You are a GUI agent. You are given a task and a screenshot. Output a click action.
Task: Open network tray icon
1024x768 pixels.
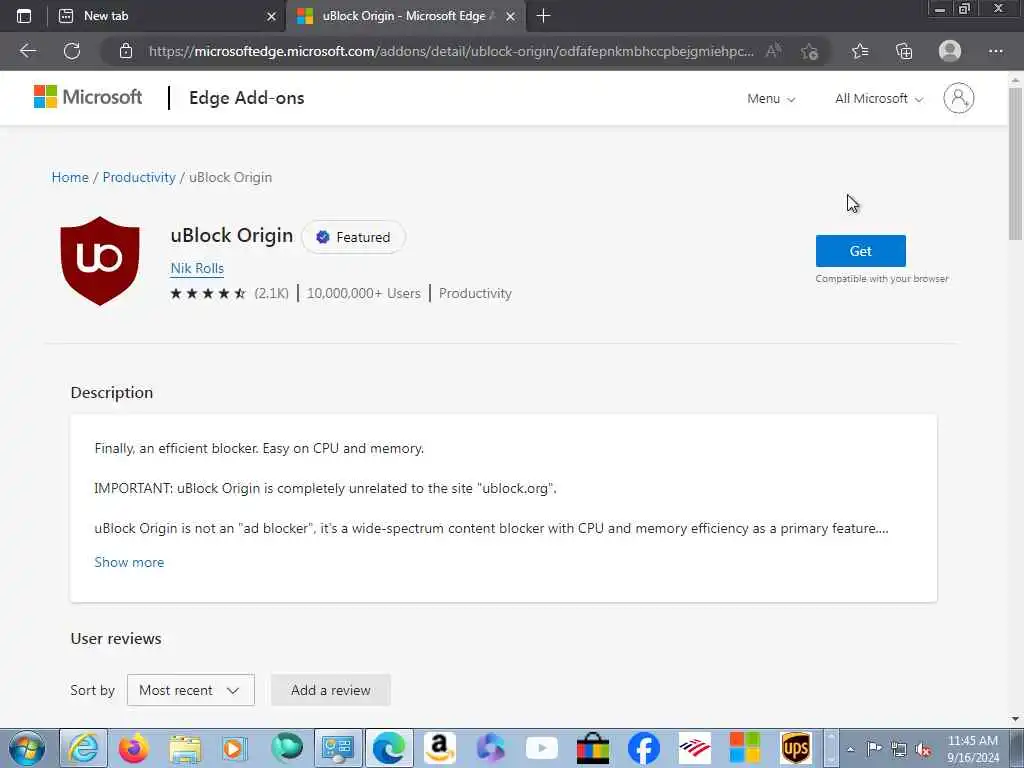pyautogui.click(x=899, y=749)
